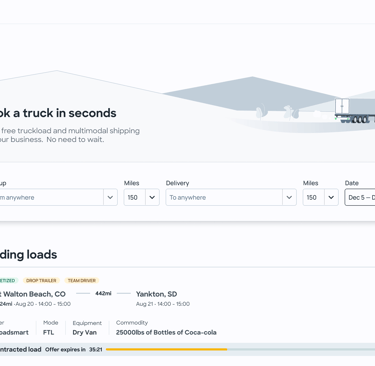Click the 'To anywhere' delivery field
The height and width of the screenshot is (366, 375).
click(224, 197)
